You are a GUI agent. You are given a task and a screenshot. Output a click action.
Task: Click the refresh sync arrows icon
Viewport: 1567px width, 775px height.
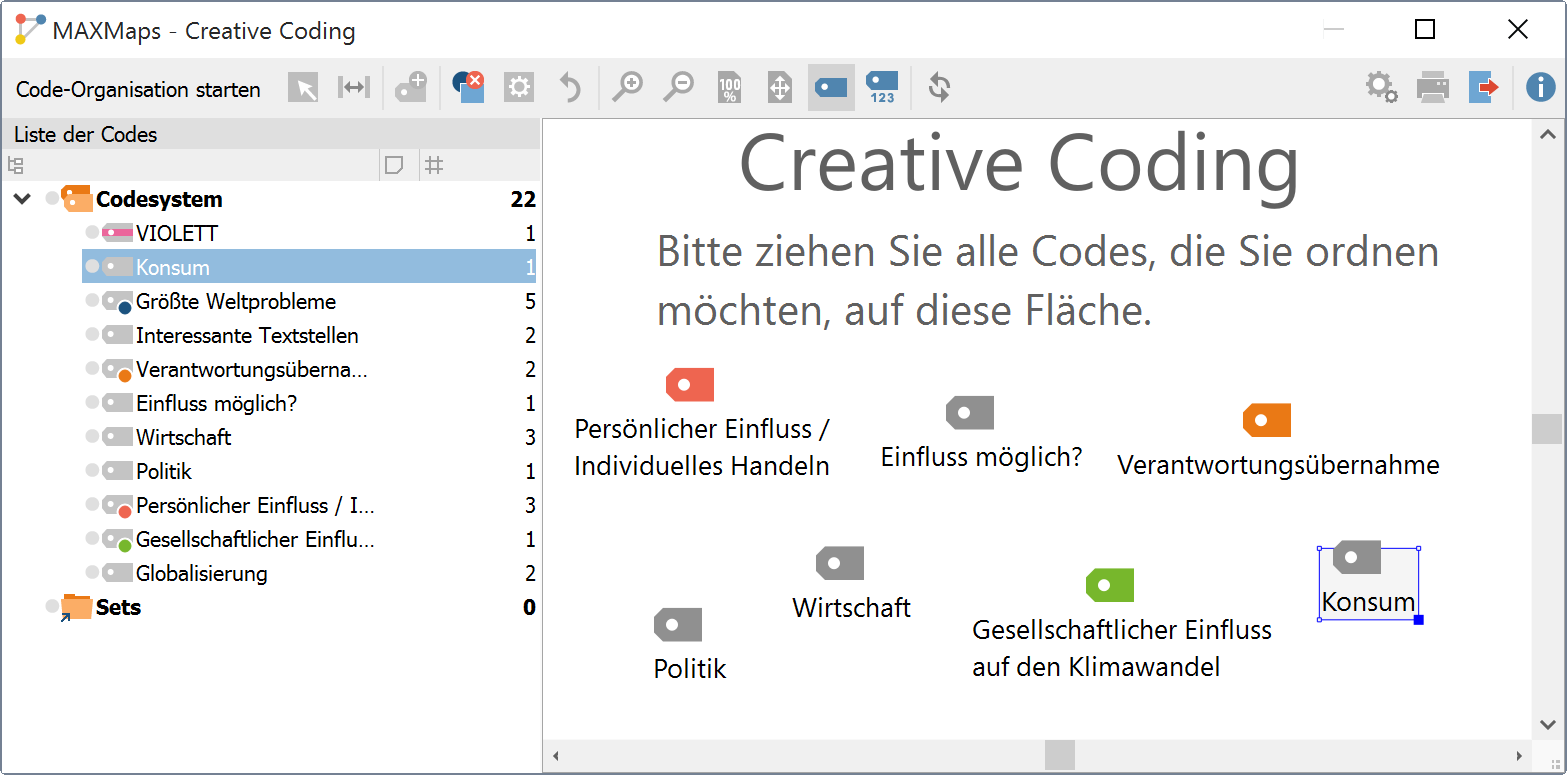[x=939, y=88]
